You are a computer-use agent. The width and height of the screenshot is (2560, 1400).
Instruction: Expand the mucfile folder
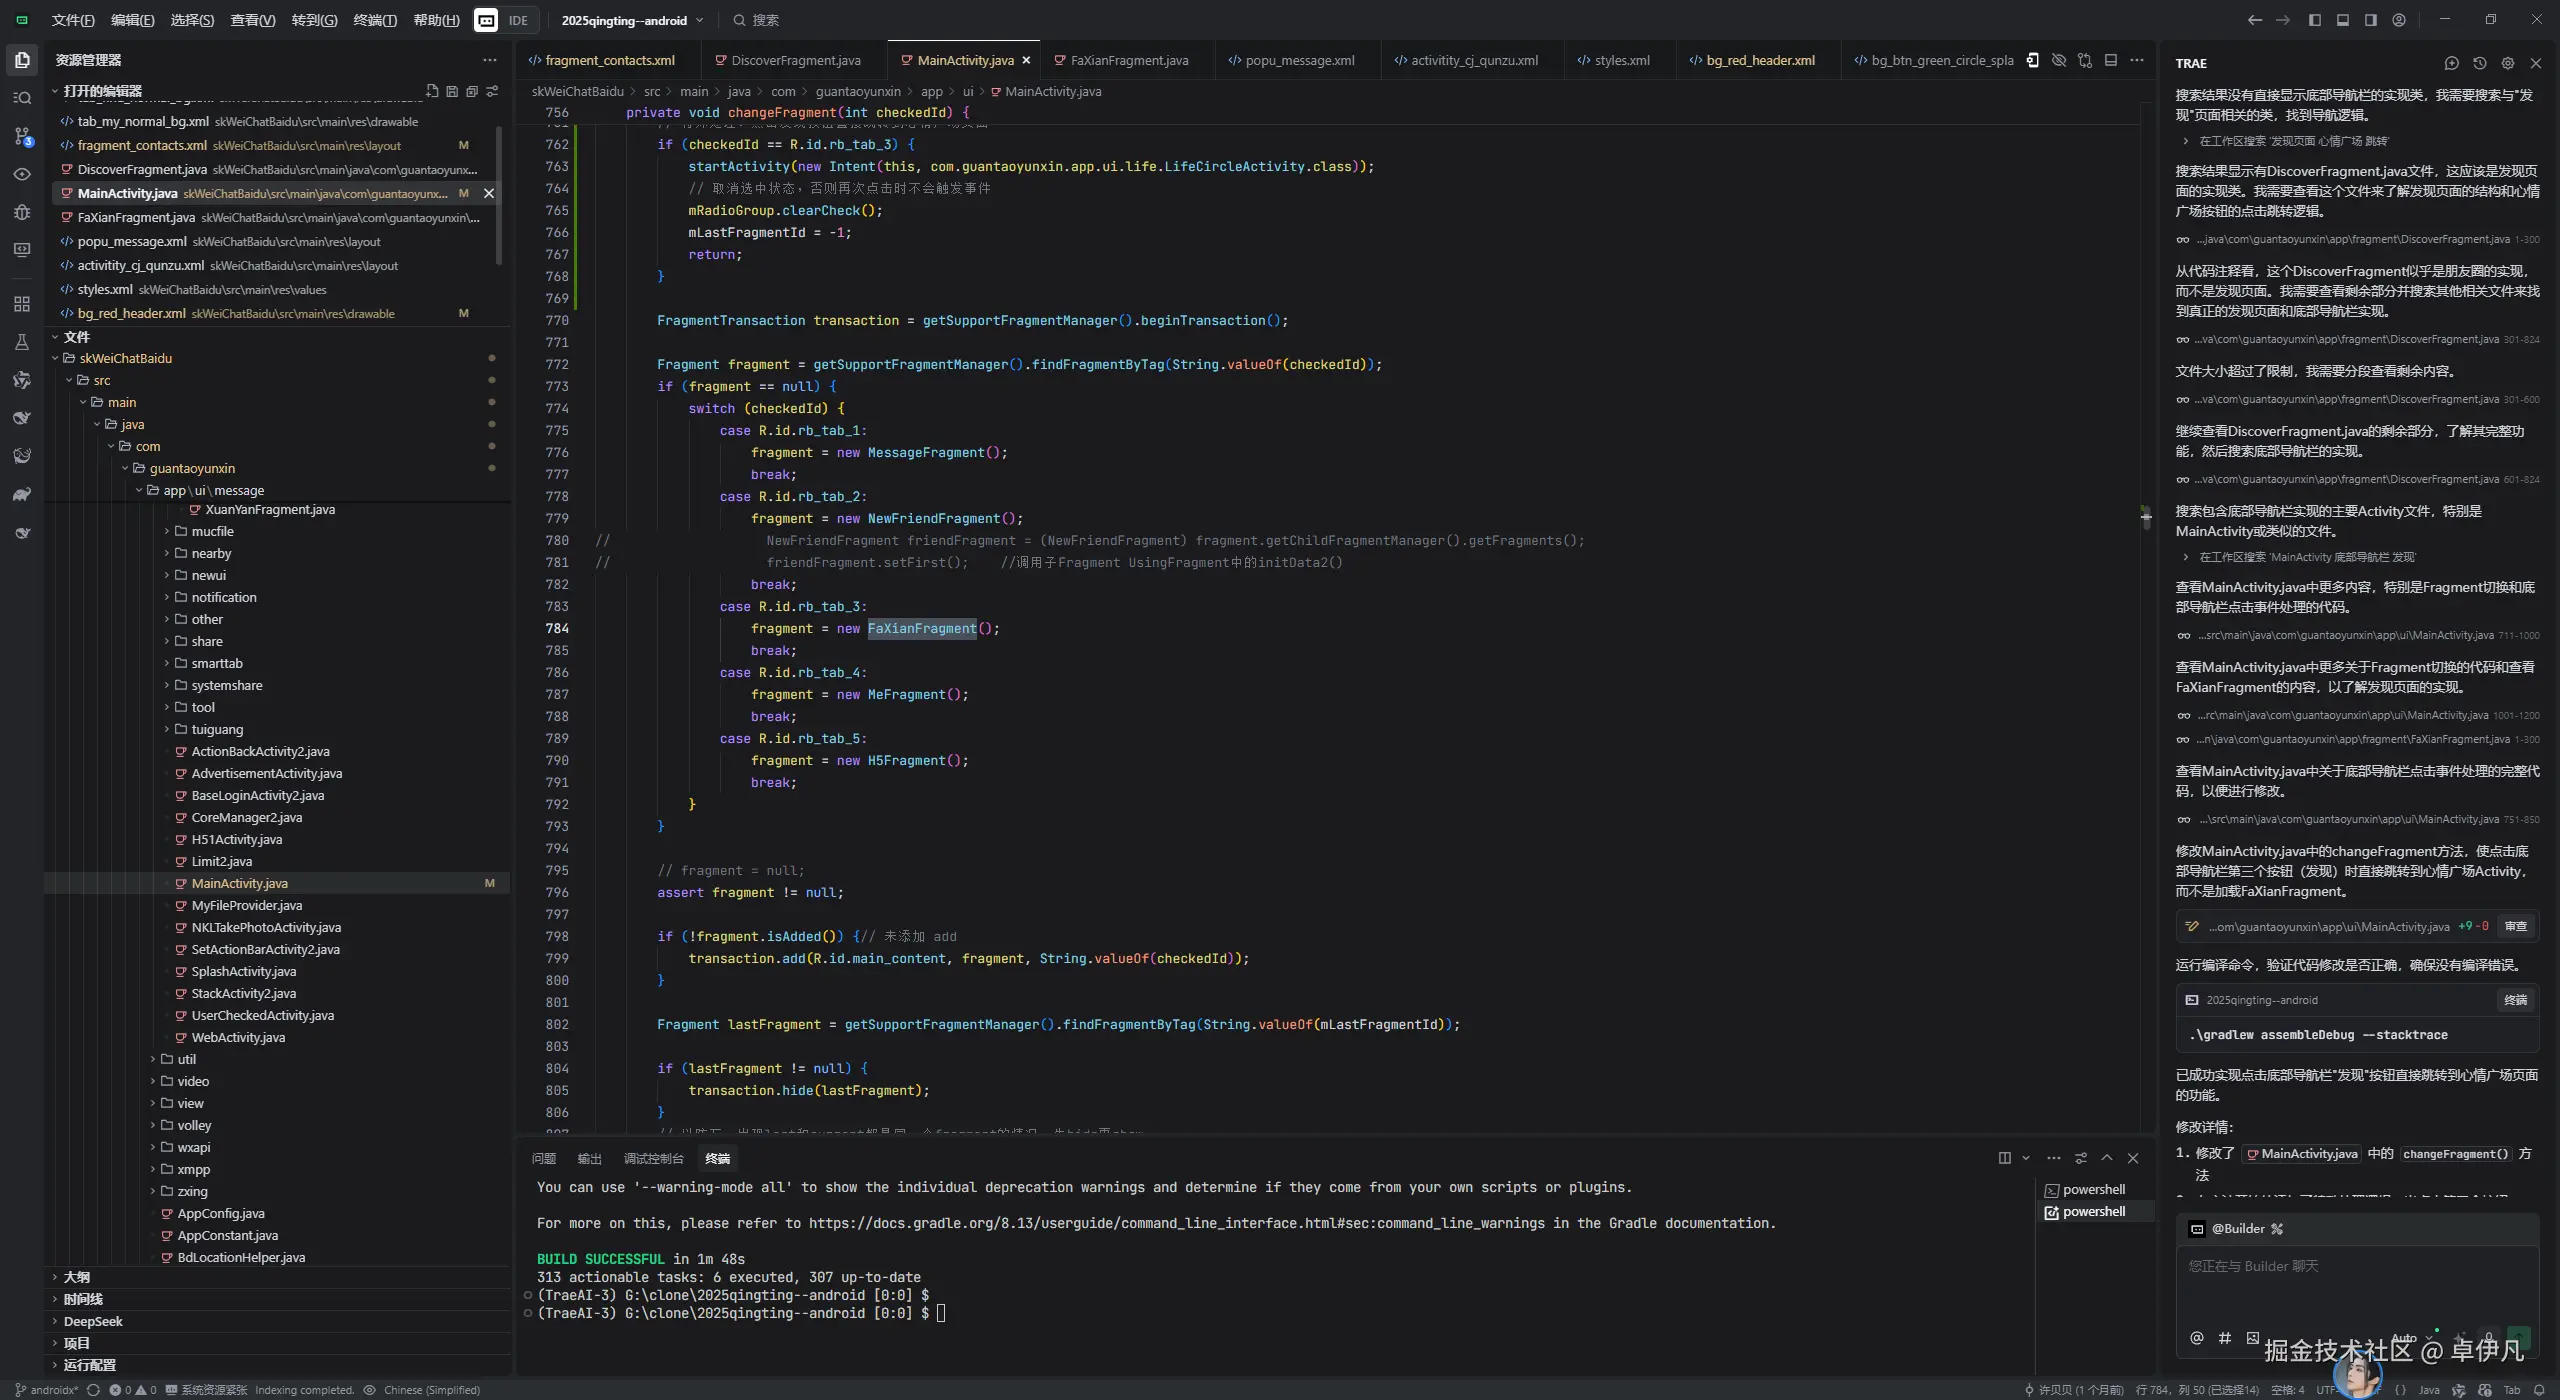pos(212,531)
